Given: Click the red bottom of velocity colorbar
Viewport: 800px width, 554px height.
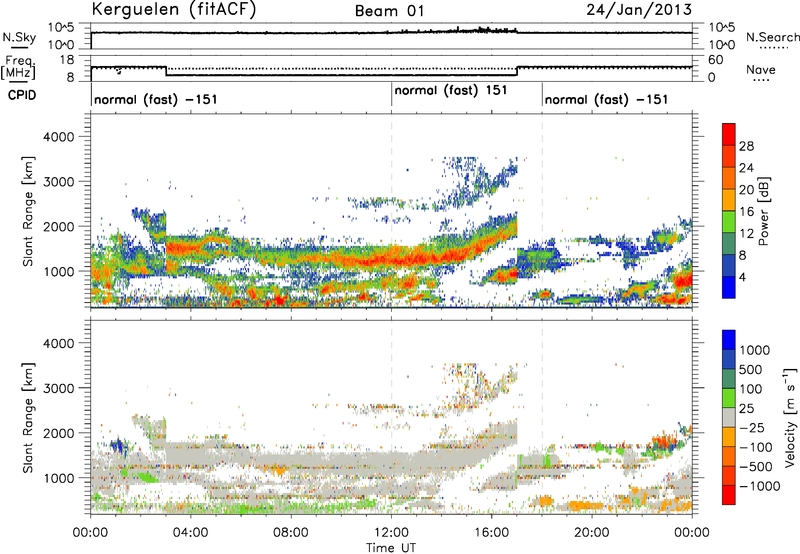Looking at the screenshot, I should (729, 495).
